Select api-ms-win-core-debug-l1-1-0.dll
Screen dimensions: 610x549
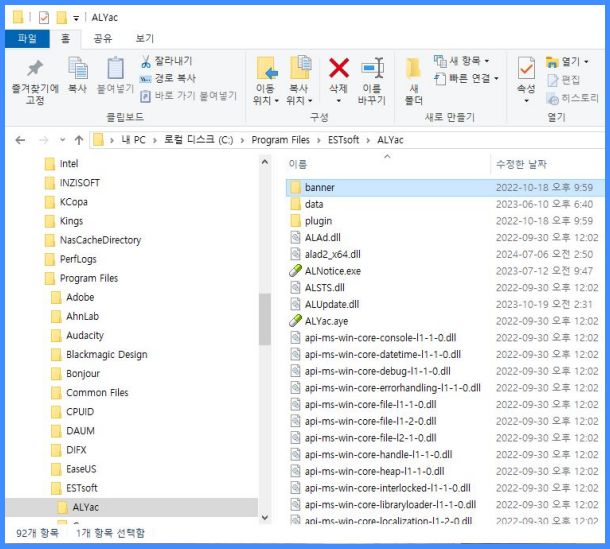click(378, 371)
